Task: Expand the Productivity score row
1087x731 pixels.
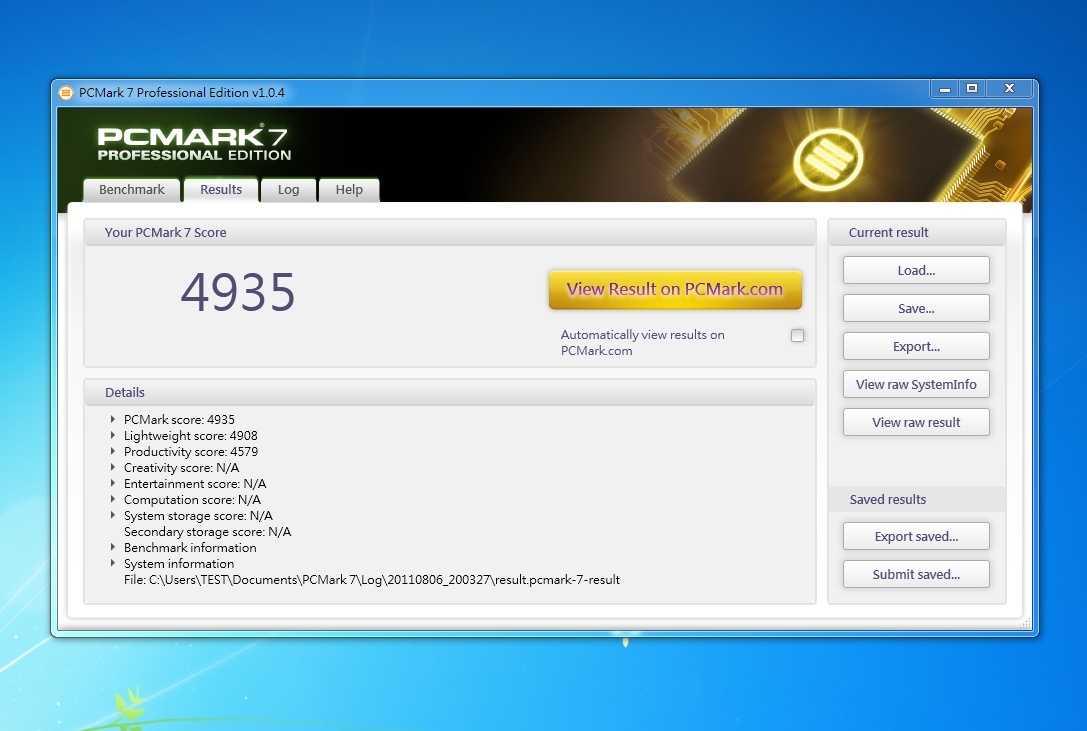Action: click(112, 452)
